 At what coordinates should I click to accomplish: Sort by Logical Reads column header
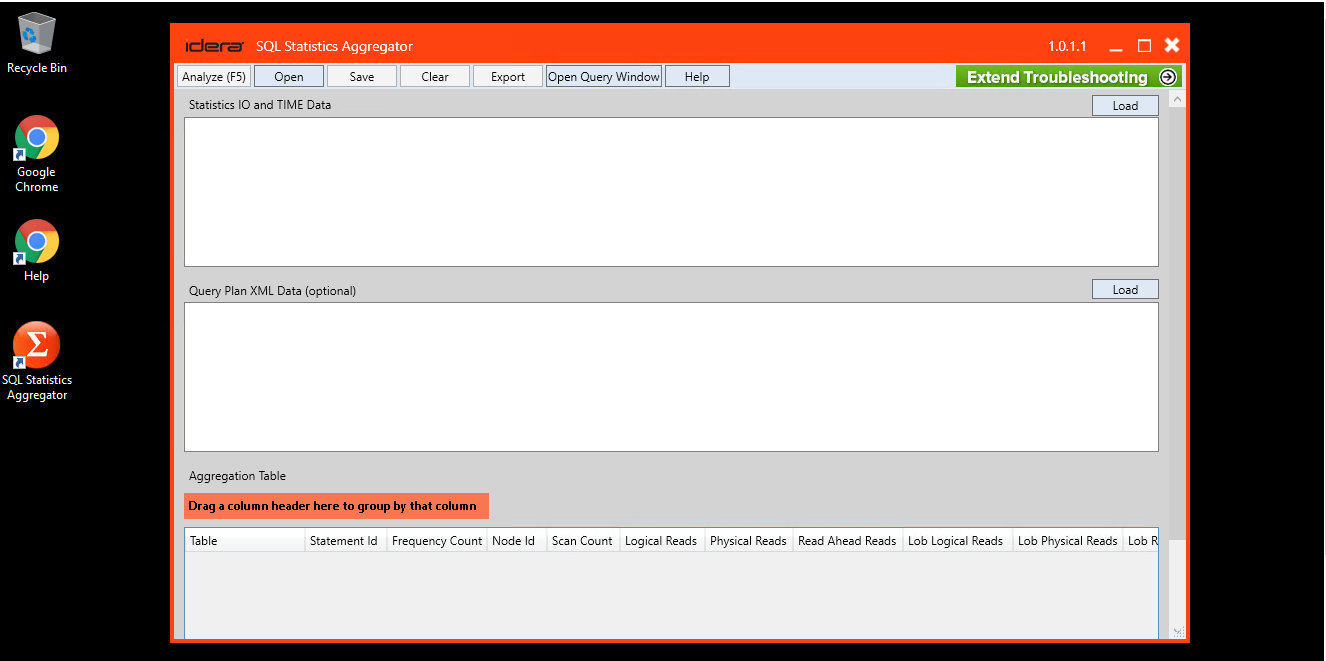(x=661, y=541)
